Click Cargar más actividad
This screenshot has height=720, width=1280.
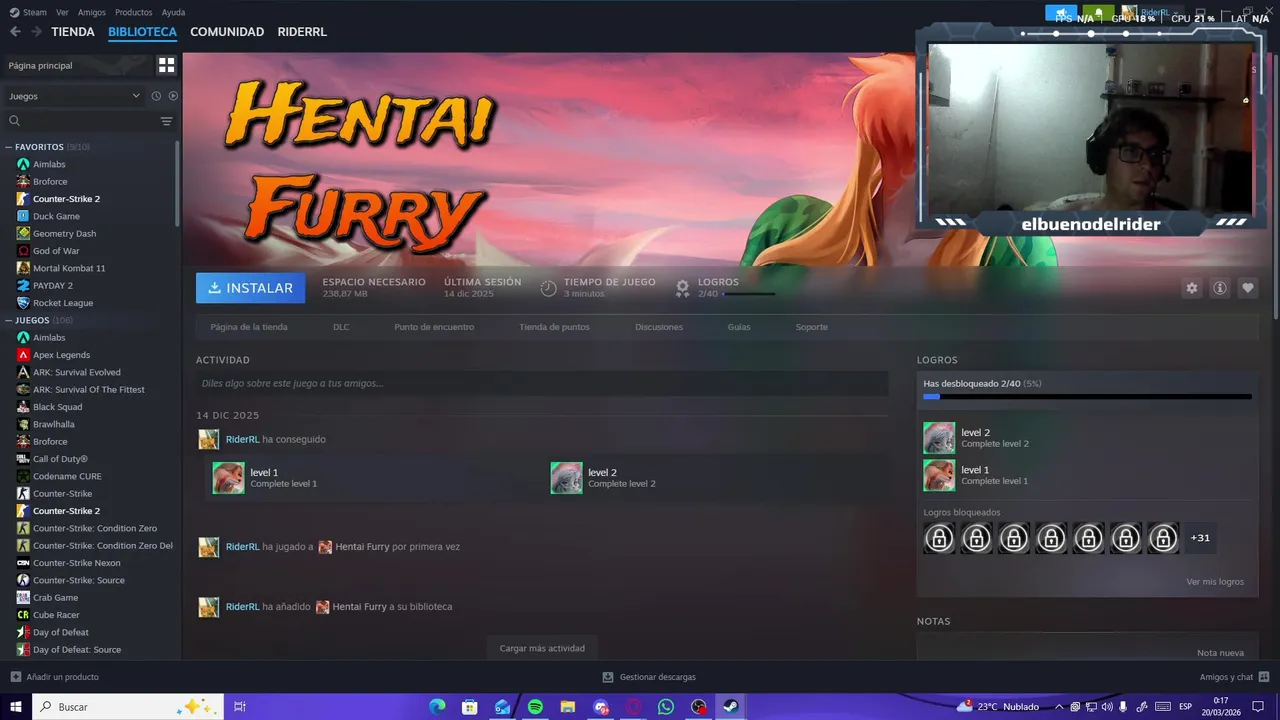[x=542, y=648]
